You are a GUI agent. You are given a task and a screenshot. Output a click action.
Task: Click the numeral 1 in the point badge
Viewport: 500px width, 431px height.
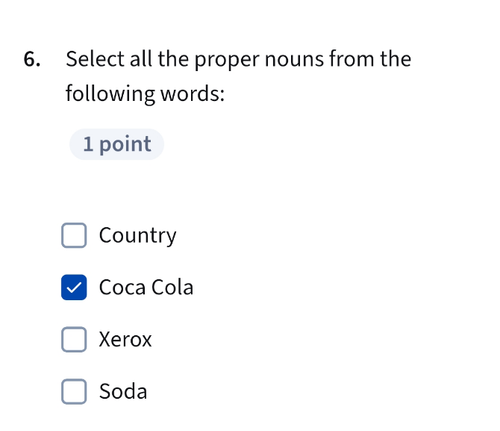(88, 144)
